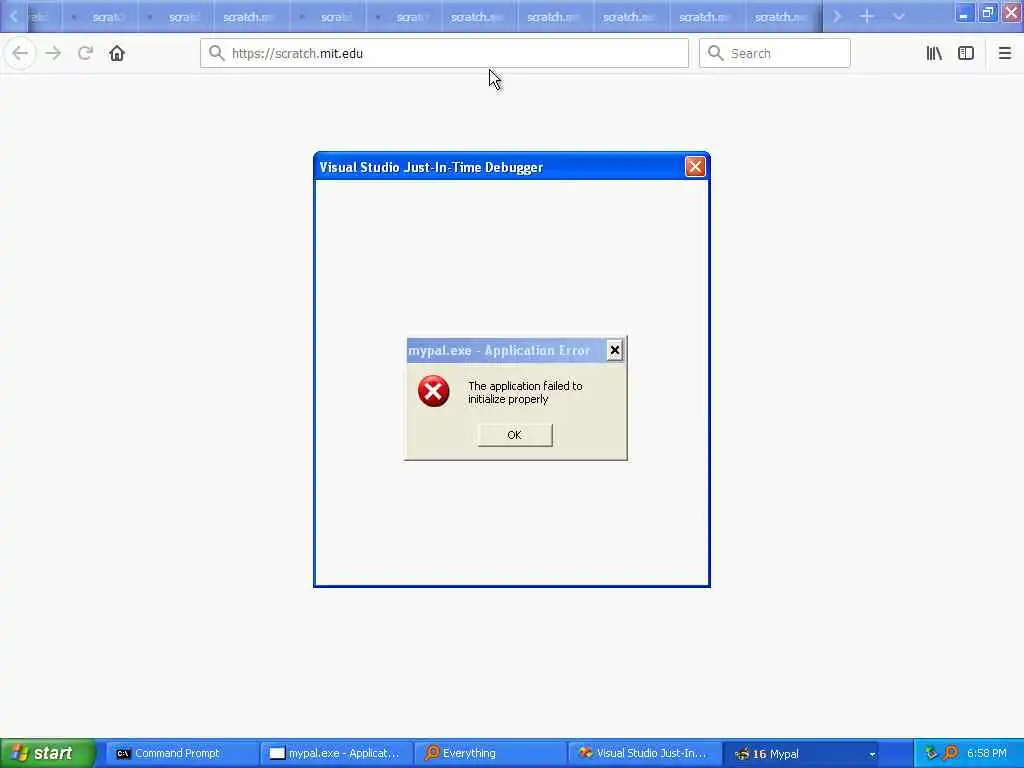The width and height of the screenshot is (1024, 768).
Task: Click the red error icon in the dialog
Action: point(434,391)
